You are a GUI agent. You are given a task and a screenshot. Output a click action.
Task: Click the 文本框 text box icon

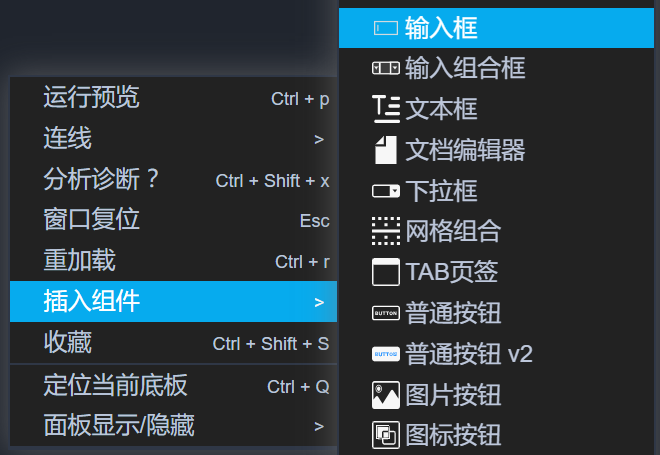click(385, 109)
